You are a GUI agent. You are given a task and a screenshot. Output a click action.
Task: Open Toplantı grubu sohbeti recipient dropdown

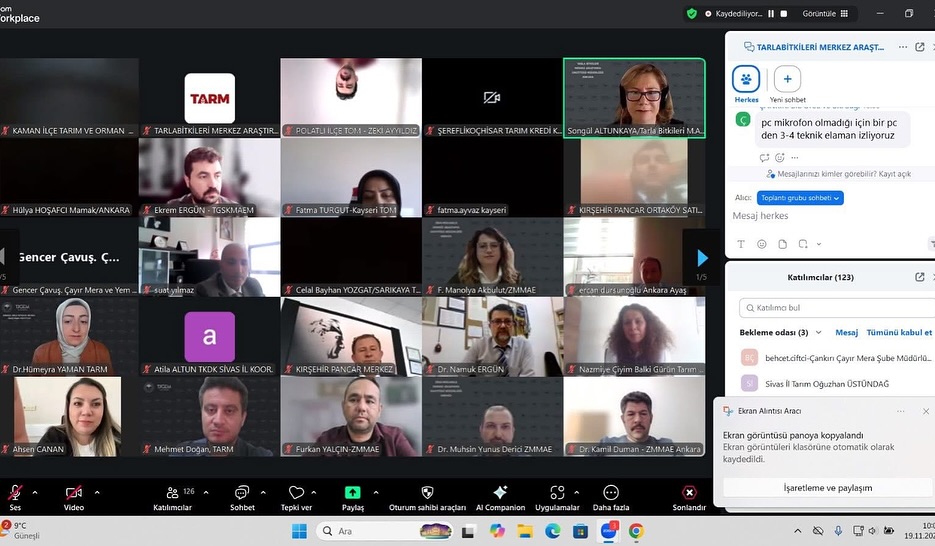click(800, 198)
